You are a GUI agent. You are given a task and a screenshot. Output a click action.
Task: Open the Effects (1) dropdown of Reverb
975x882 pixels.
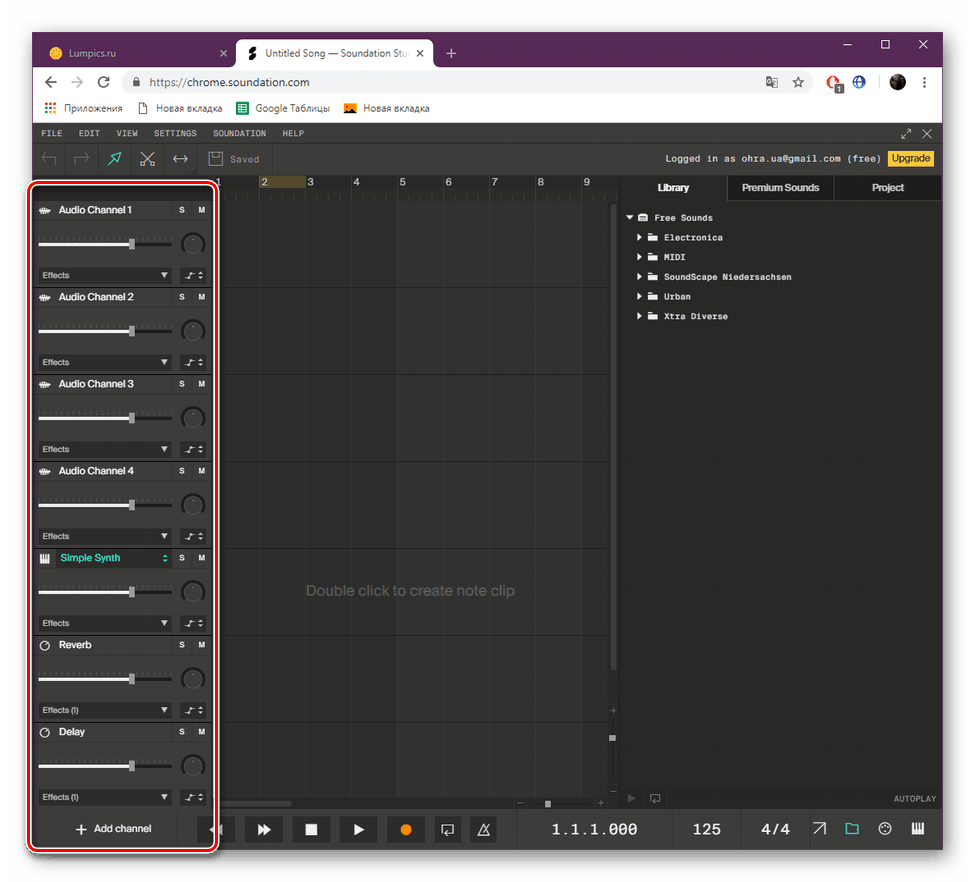(105, 710)
